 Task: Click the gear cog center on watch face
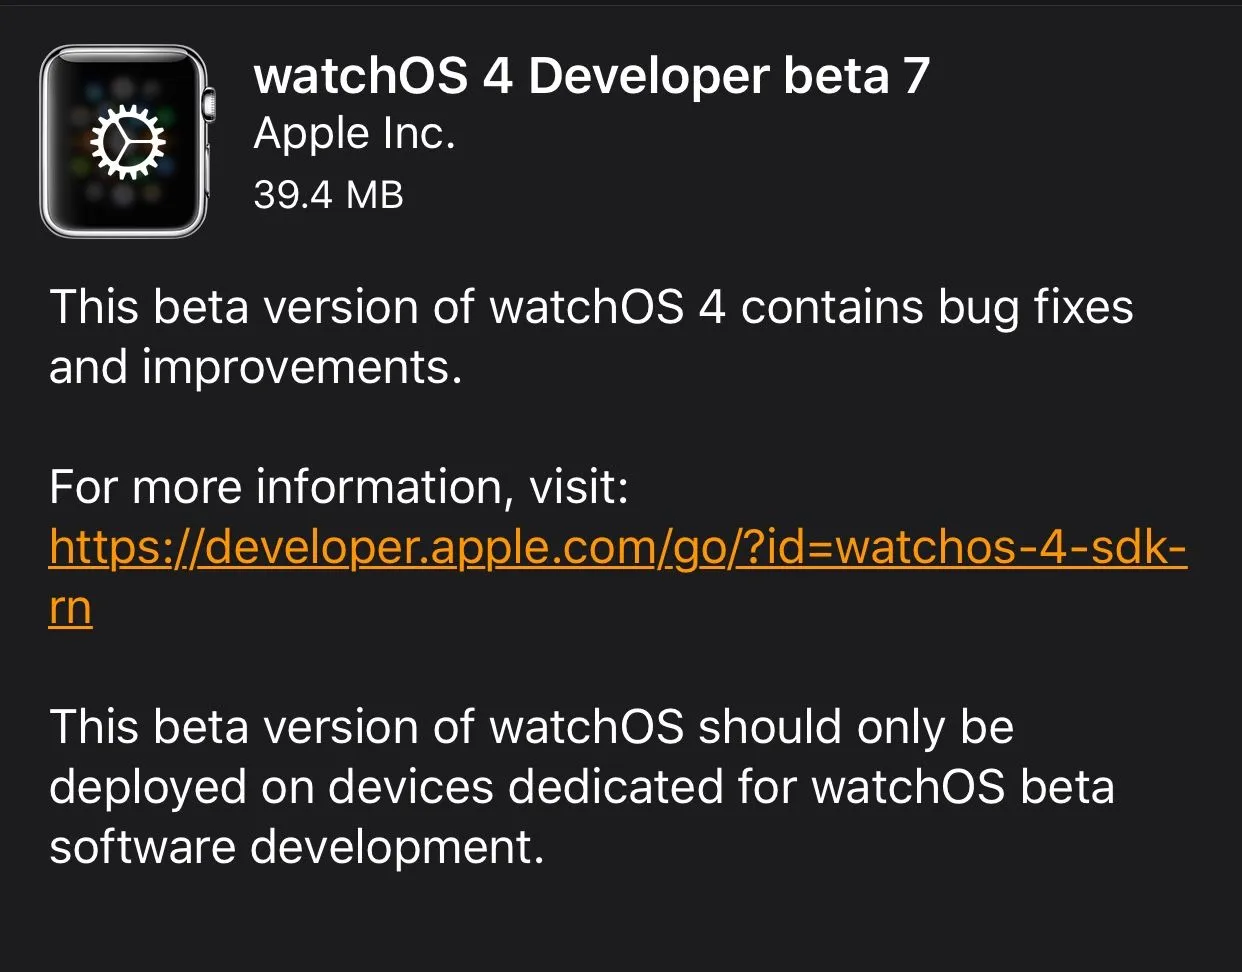pos(127,143)
